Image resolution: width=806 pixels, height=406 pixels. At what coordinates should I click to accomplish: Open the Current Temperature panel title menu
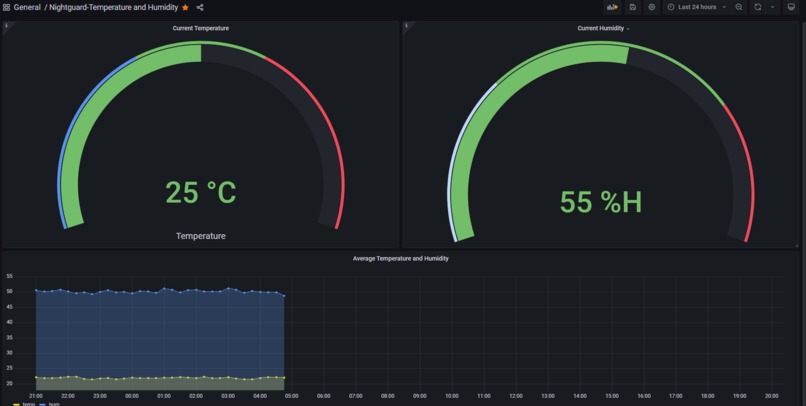tap(200, 28)
